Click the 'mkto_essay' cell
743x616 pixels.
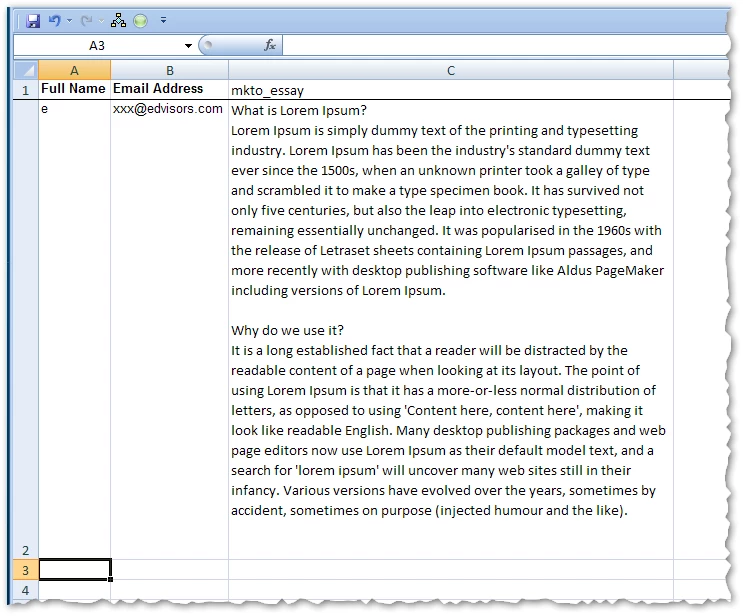(451, 90)
